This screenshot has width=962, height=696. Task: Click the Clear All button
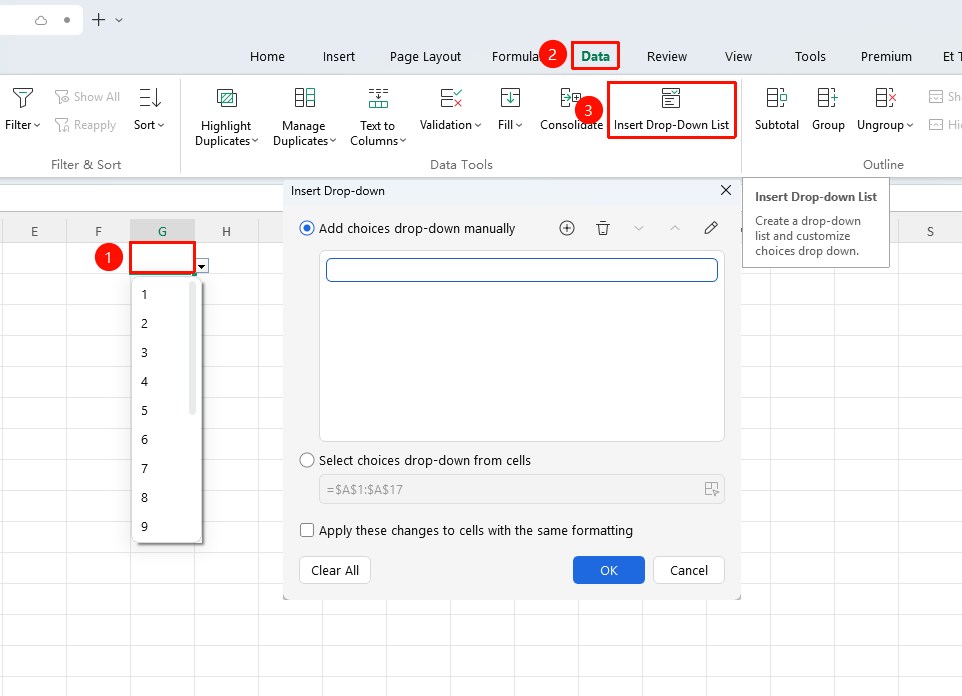(335, 570)
